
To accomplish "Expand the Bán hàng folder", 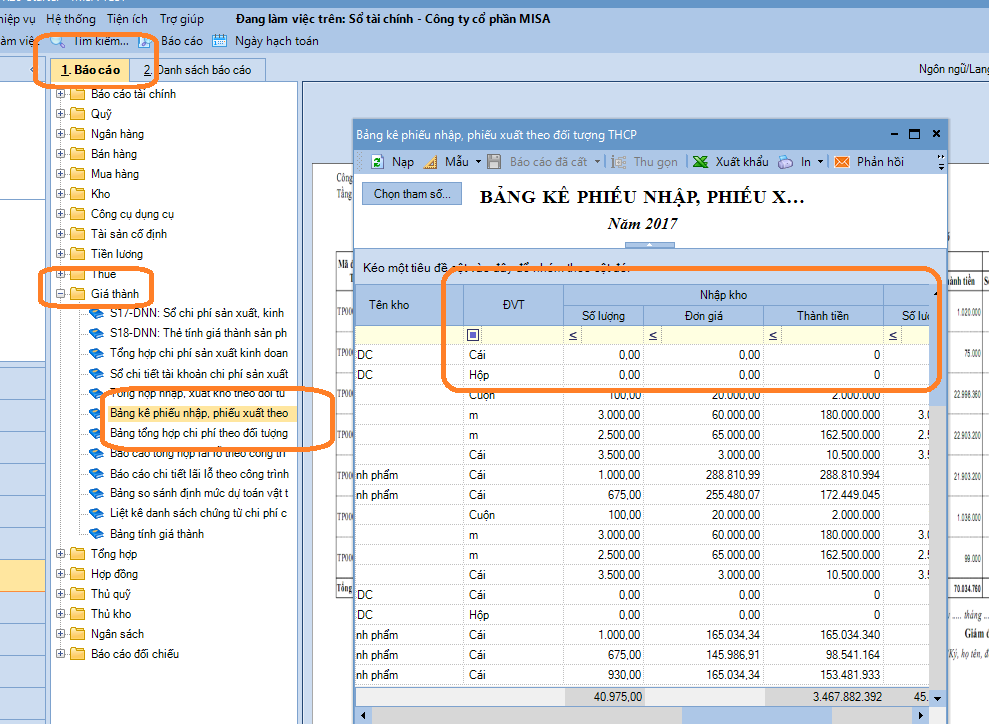I will 61,154.
